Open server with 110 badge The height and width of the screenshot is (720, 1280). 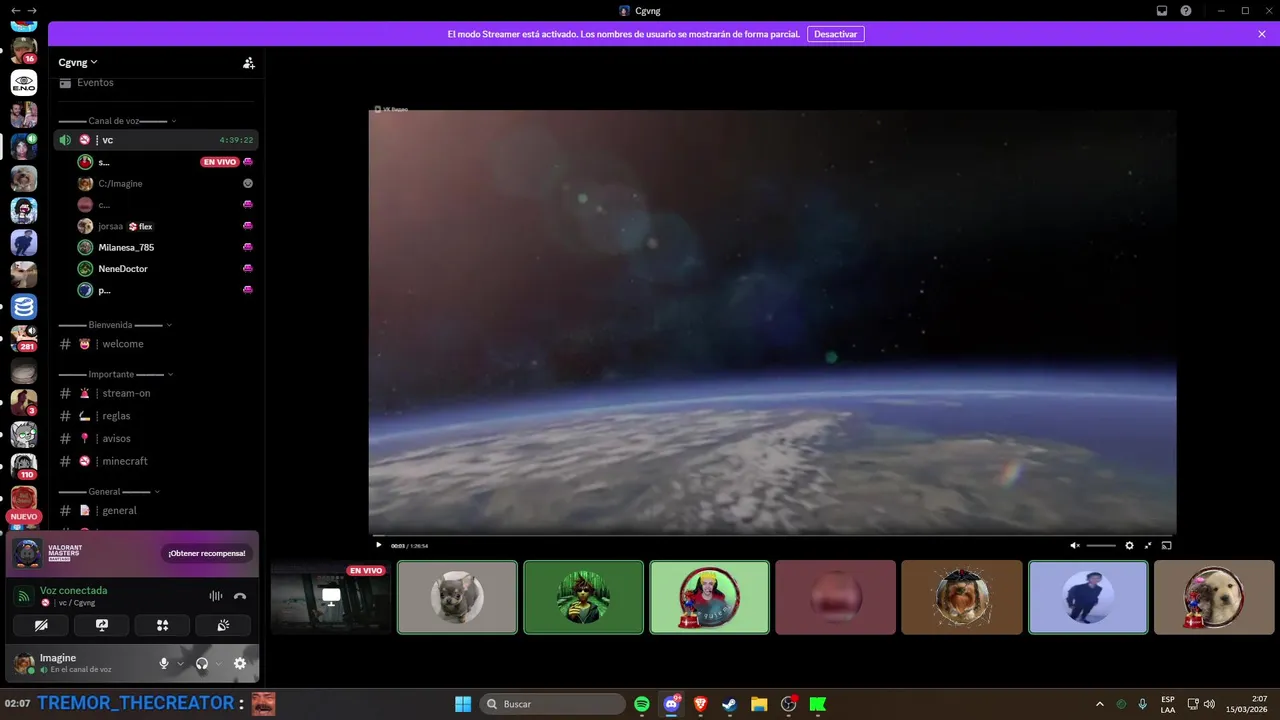(24, 467)
